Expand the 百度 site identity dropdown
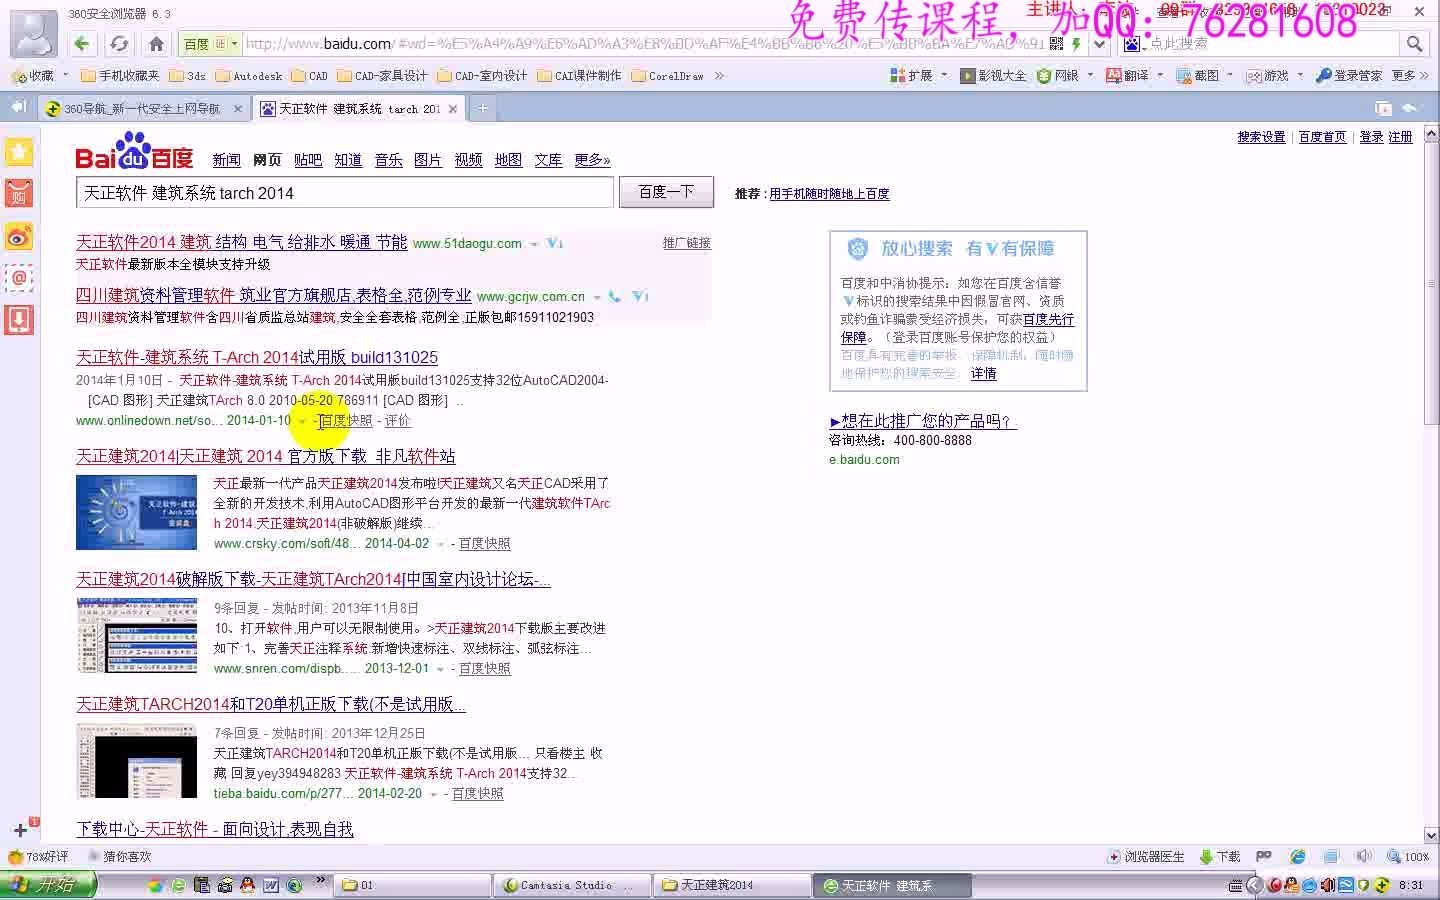The image size is (1440, 900). pos(235,44)
